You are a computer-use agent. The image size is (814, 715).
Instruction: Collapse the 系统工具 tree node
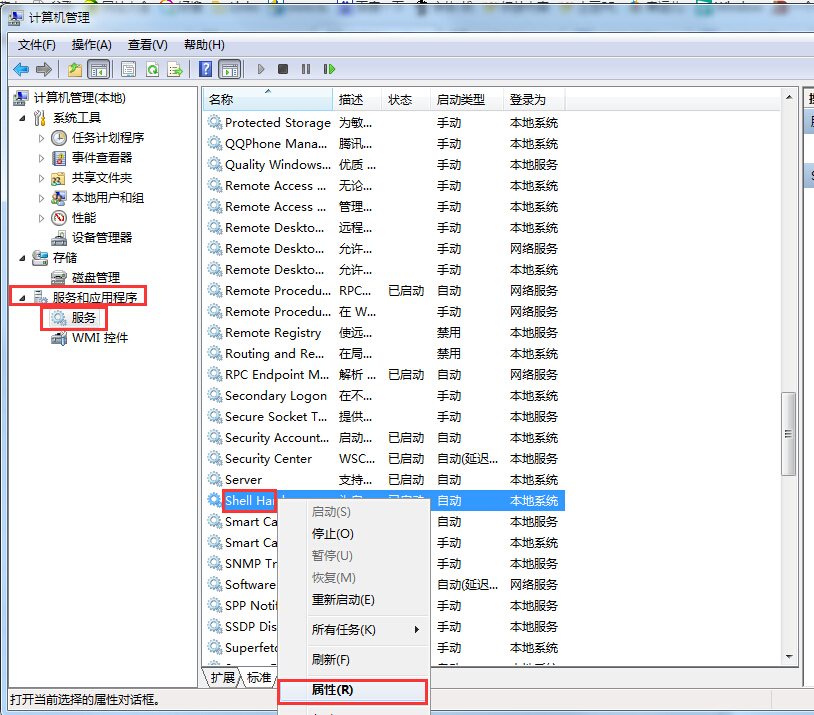click(x=22, y=118)
